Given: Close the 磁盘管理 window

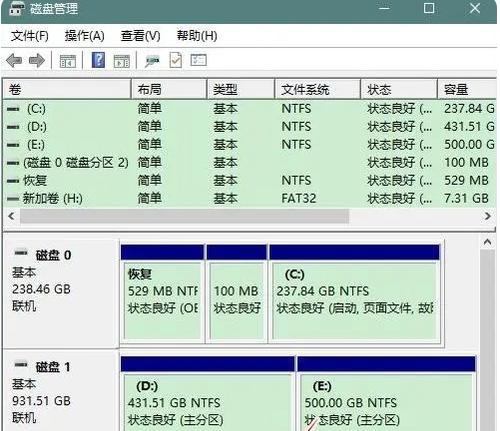Looking at the screenshot, I should (475, 8).
